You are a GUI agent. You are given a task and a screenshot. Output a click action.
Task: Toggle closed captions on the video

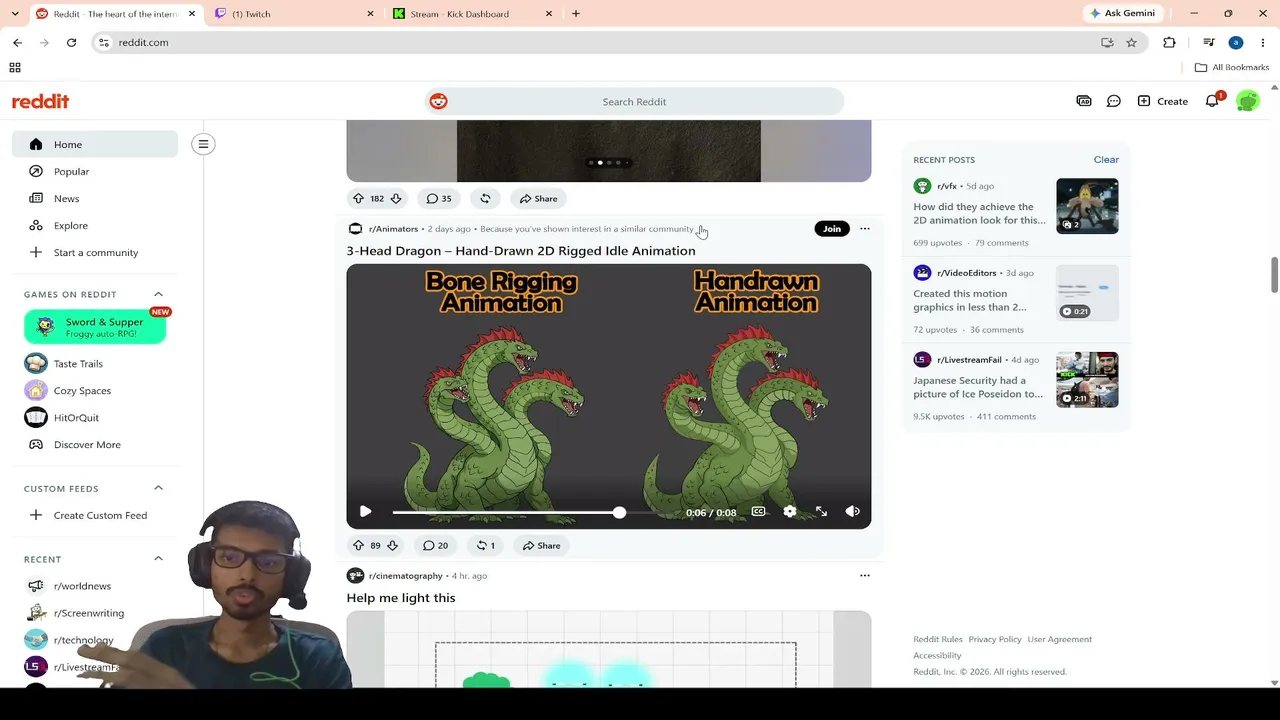(x=758, y=512)
